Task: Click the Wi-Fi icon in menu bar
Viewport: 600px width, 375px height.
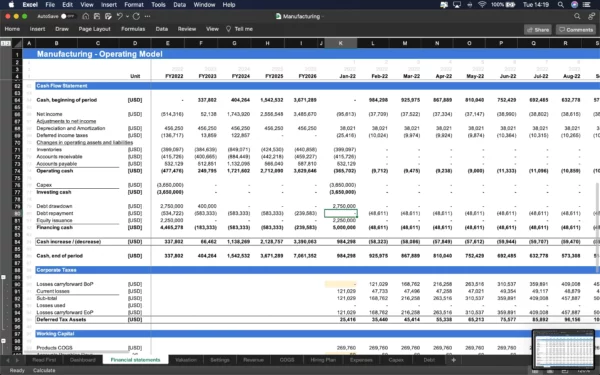Action: (482, 5)
